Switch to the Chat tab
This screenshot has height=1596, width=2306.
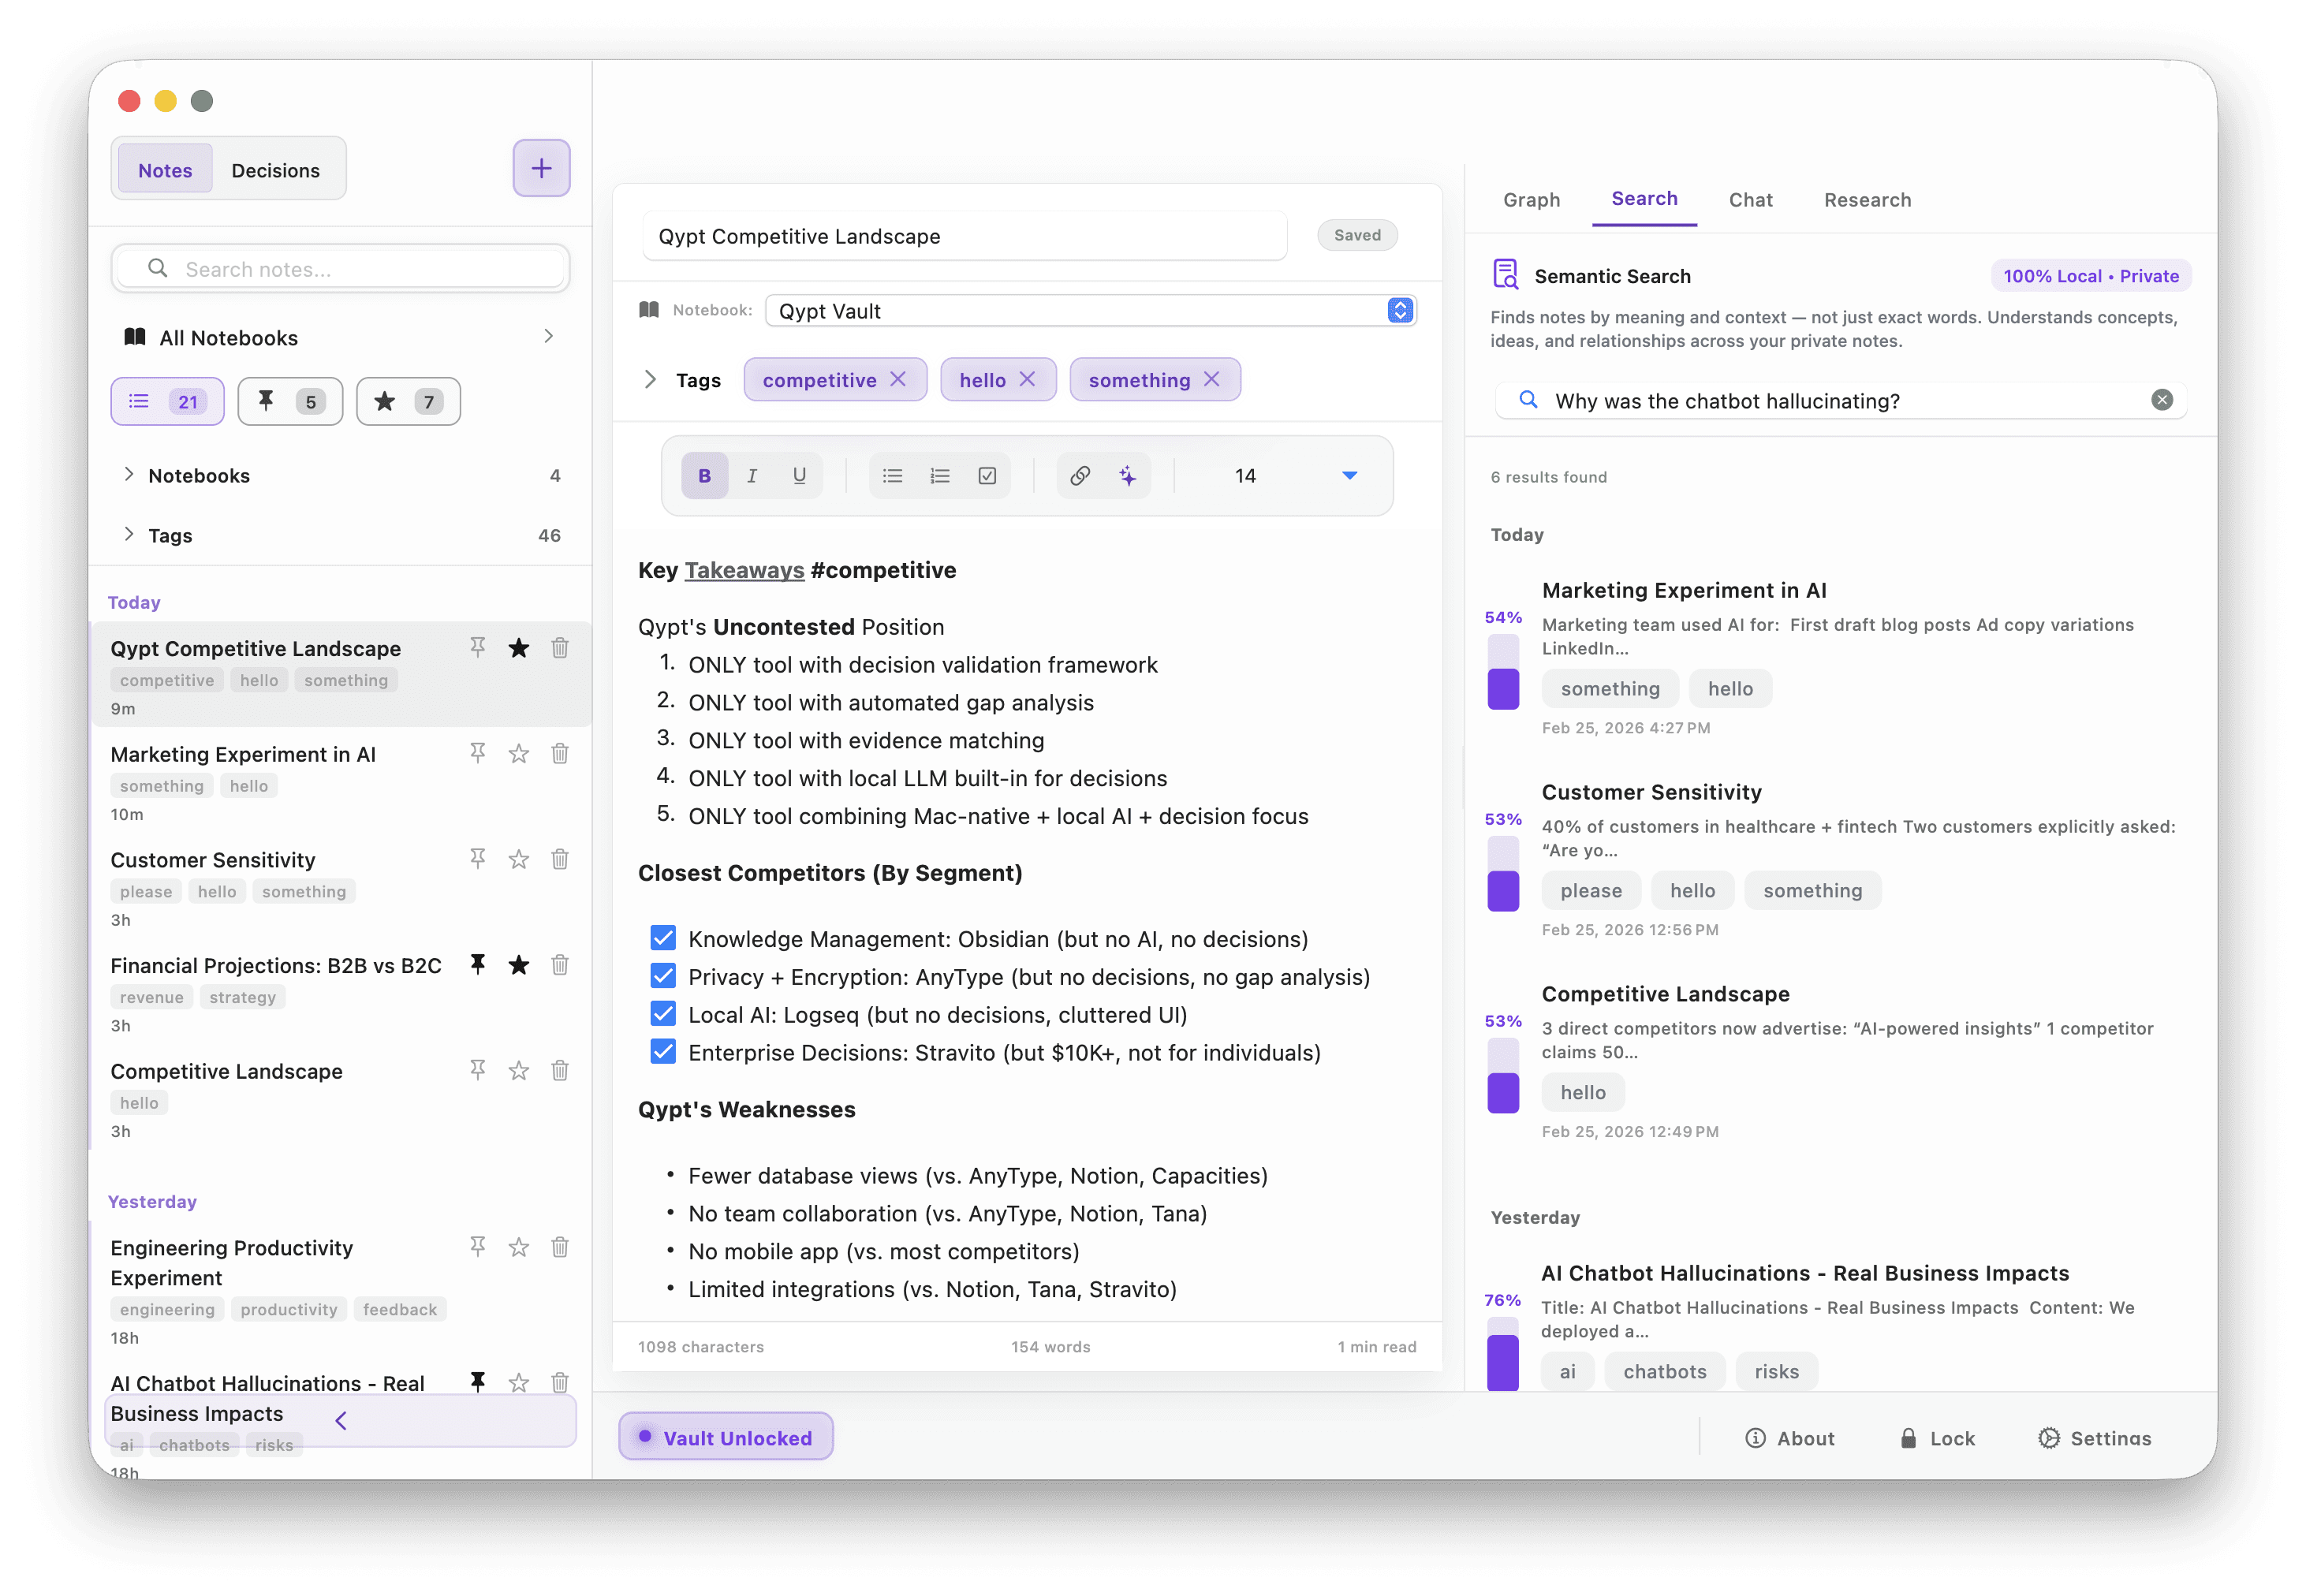(1750, 200)
